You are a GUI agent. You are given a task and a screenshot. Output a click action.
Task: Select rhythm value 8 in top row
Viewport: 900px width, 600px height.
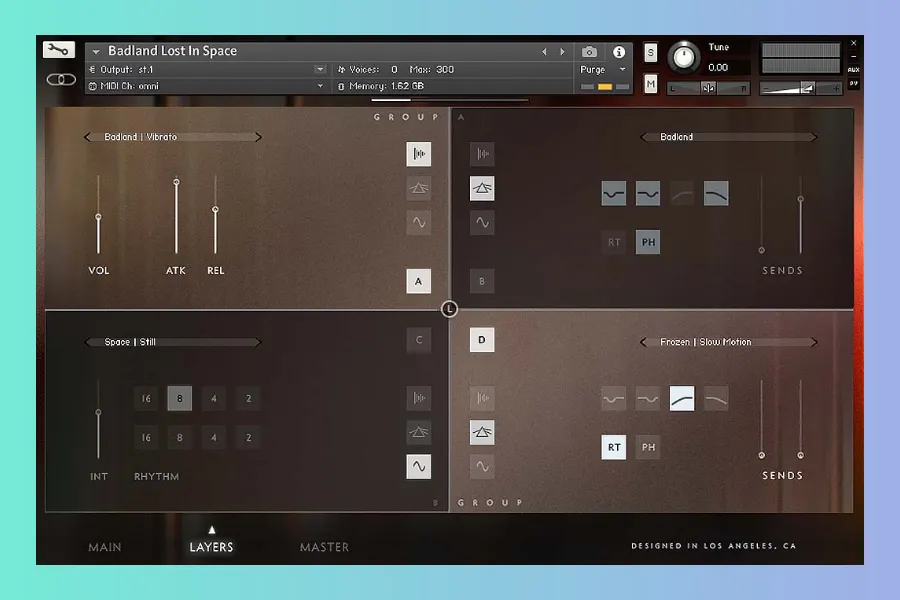(x=180, y=399)
